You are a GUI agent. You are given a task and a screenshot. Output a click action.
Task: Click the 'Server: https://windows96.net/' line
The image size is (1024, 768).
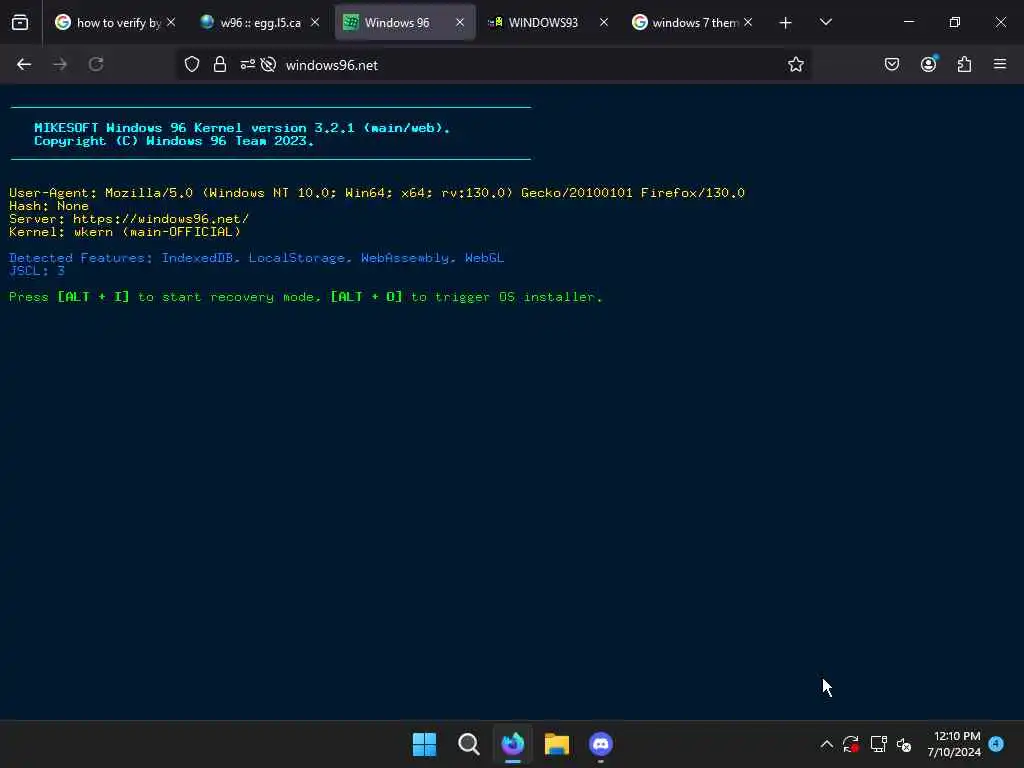(x=129, y=219)
